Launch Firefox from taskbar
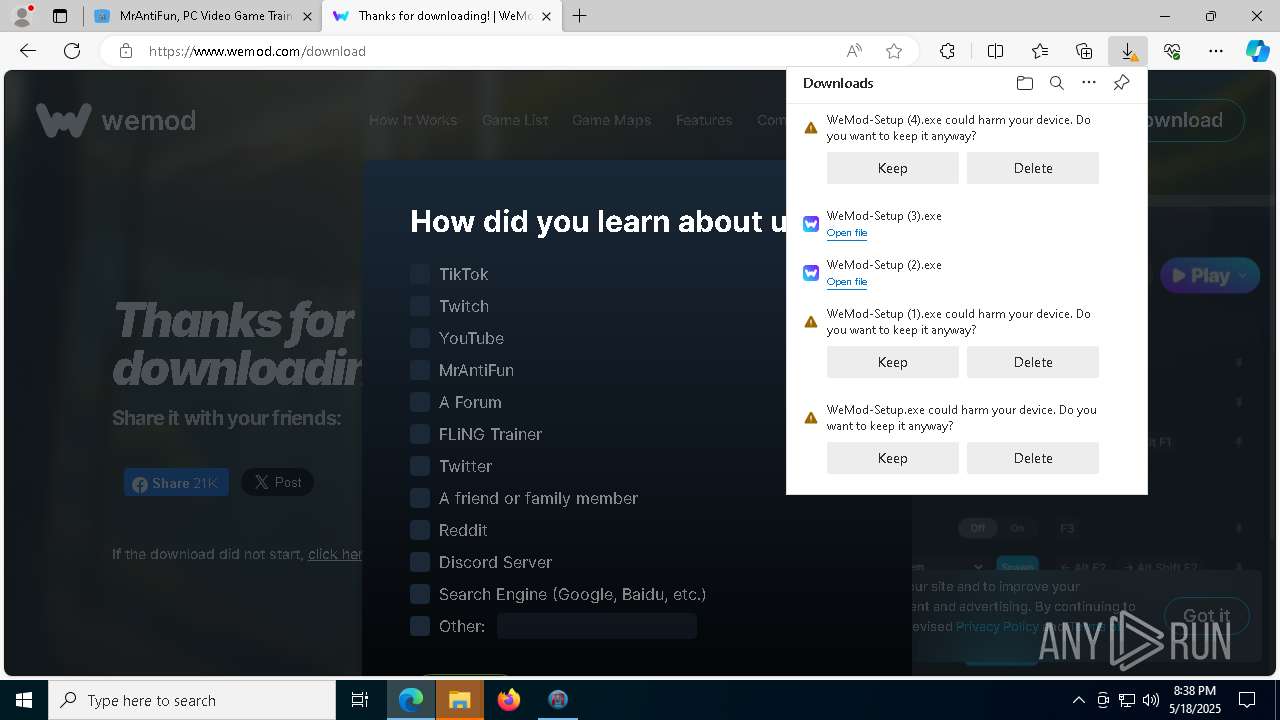Viewport: 1280px width, 720px height. [509, 700]
